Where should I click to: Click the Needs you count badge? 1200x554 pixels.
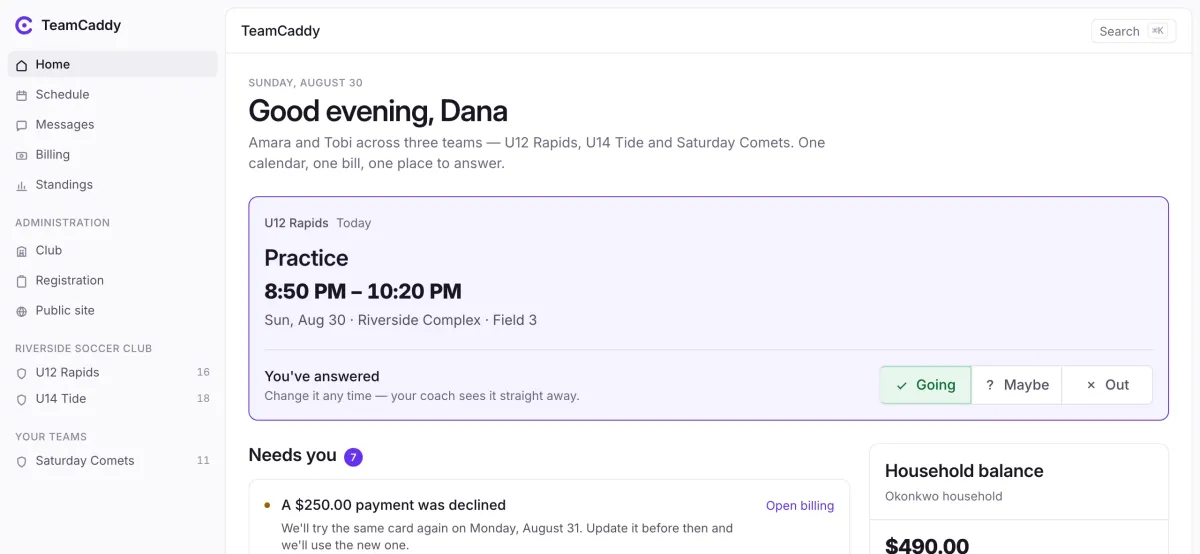[x=353, y=457]
